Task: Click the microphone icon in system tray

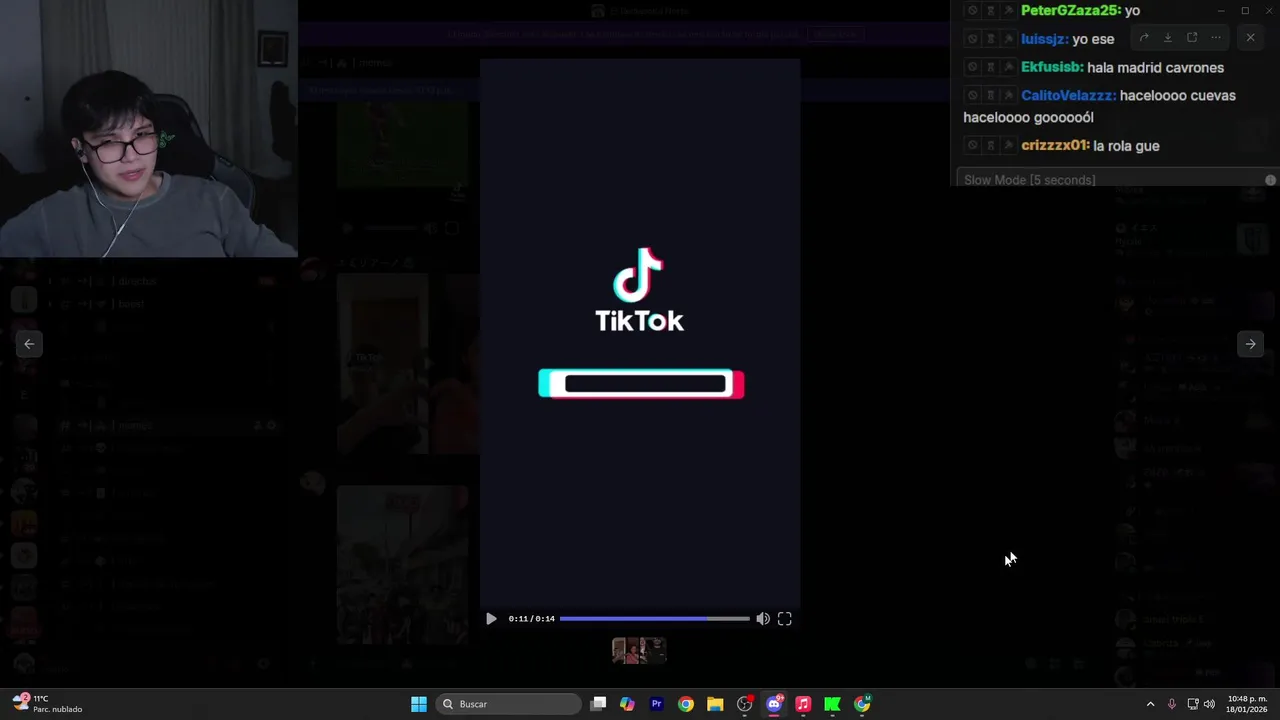Action: [1171, 704]
